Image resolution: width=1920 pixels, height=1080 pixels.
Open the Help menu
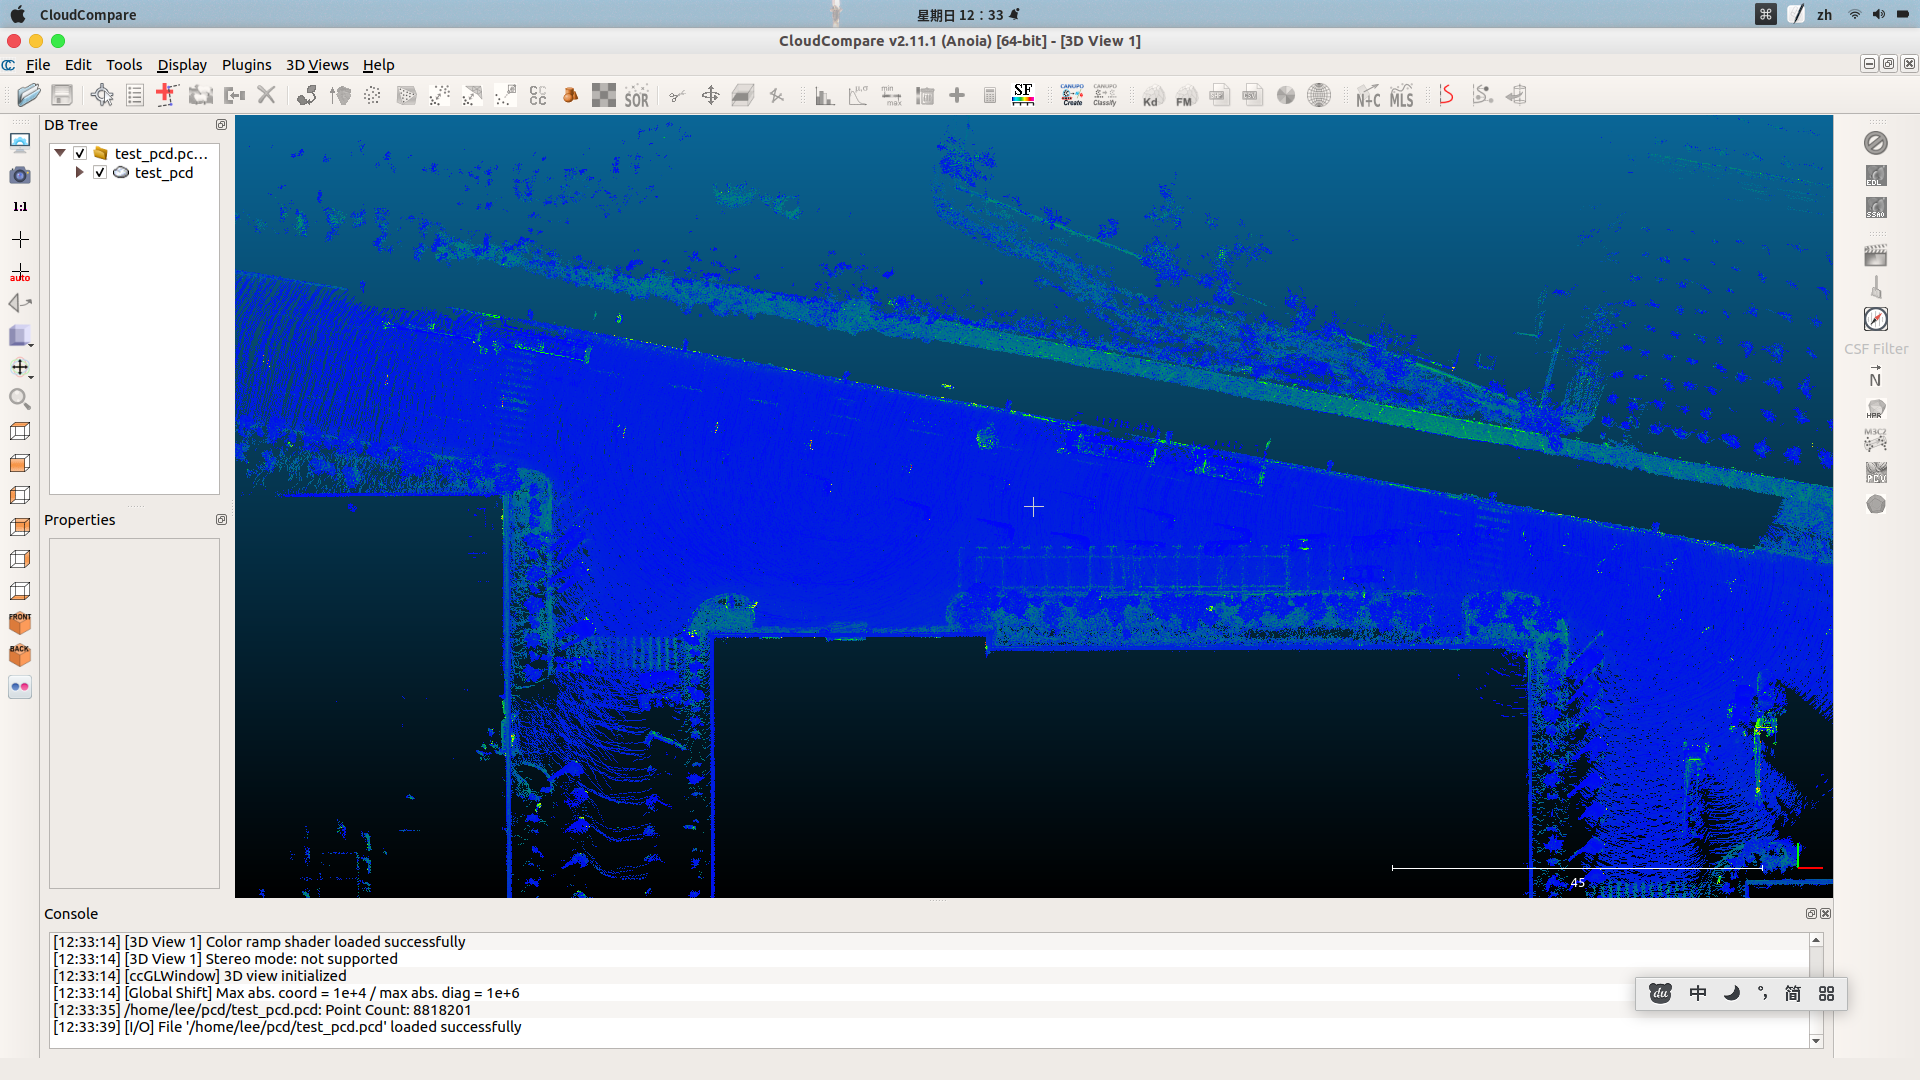pyautogui.click(x=378, y=65)
